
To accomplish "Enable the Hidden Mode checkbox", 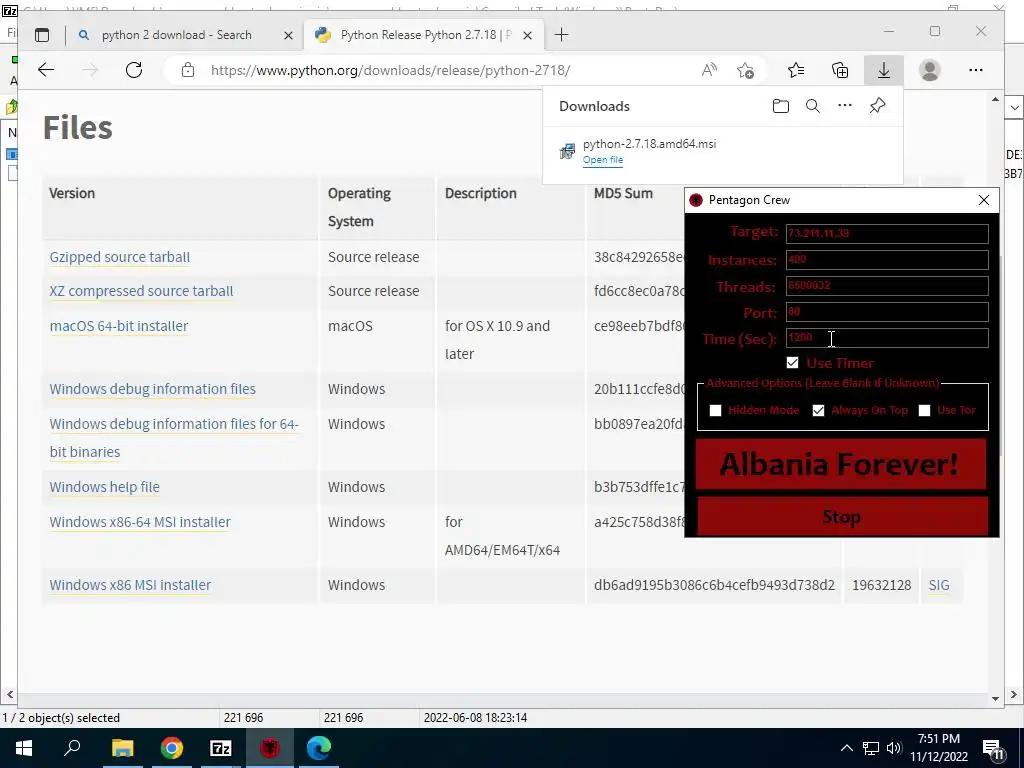I will click(x=715, y=410).
